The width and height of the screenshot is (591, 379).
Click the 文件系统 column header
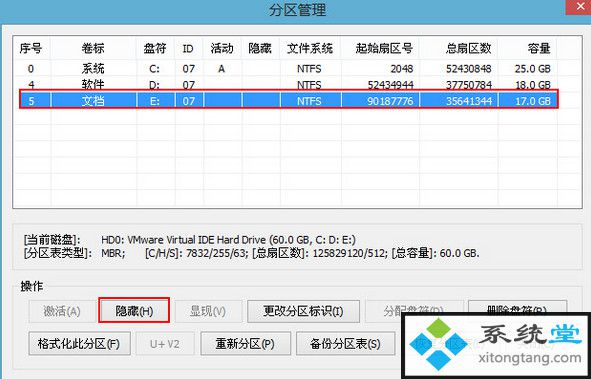point(310,48)
